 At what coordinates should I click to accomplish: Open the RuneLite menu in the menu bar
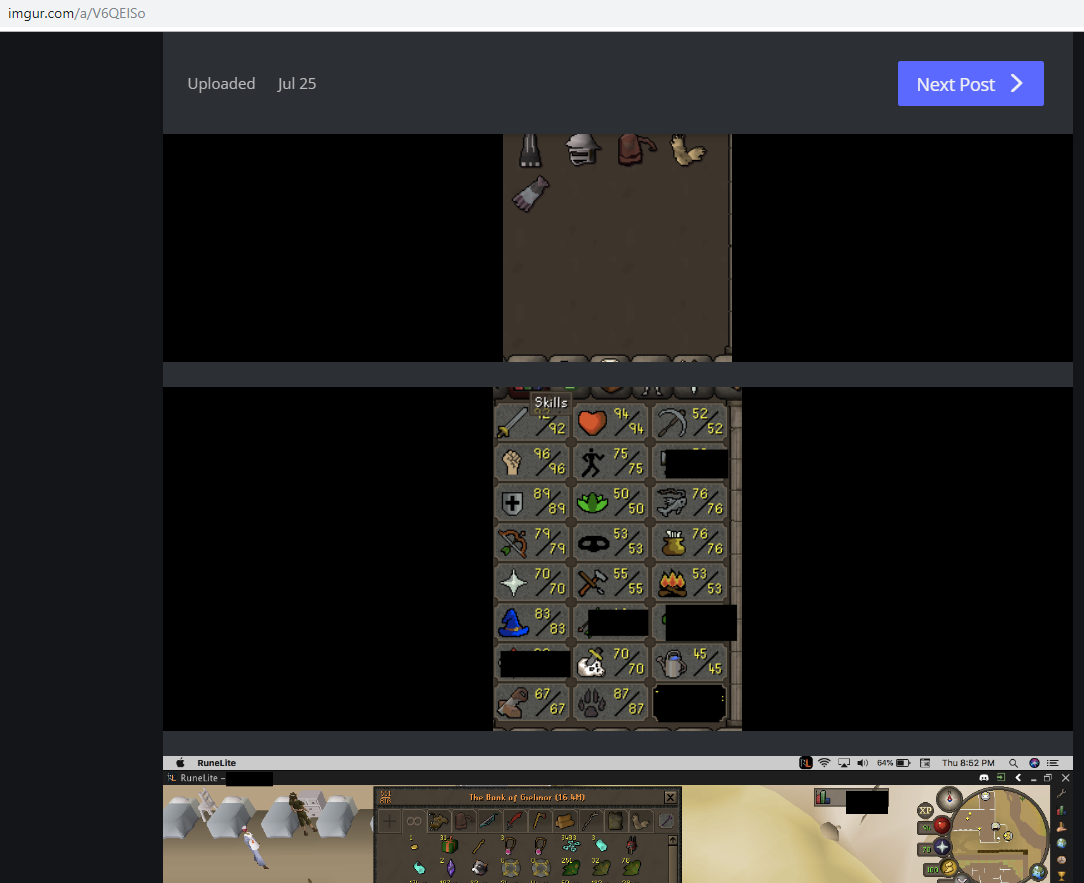[216, 763]
